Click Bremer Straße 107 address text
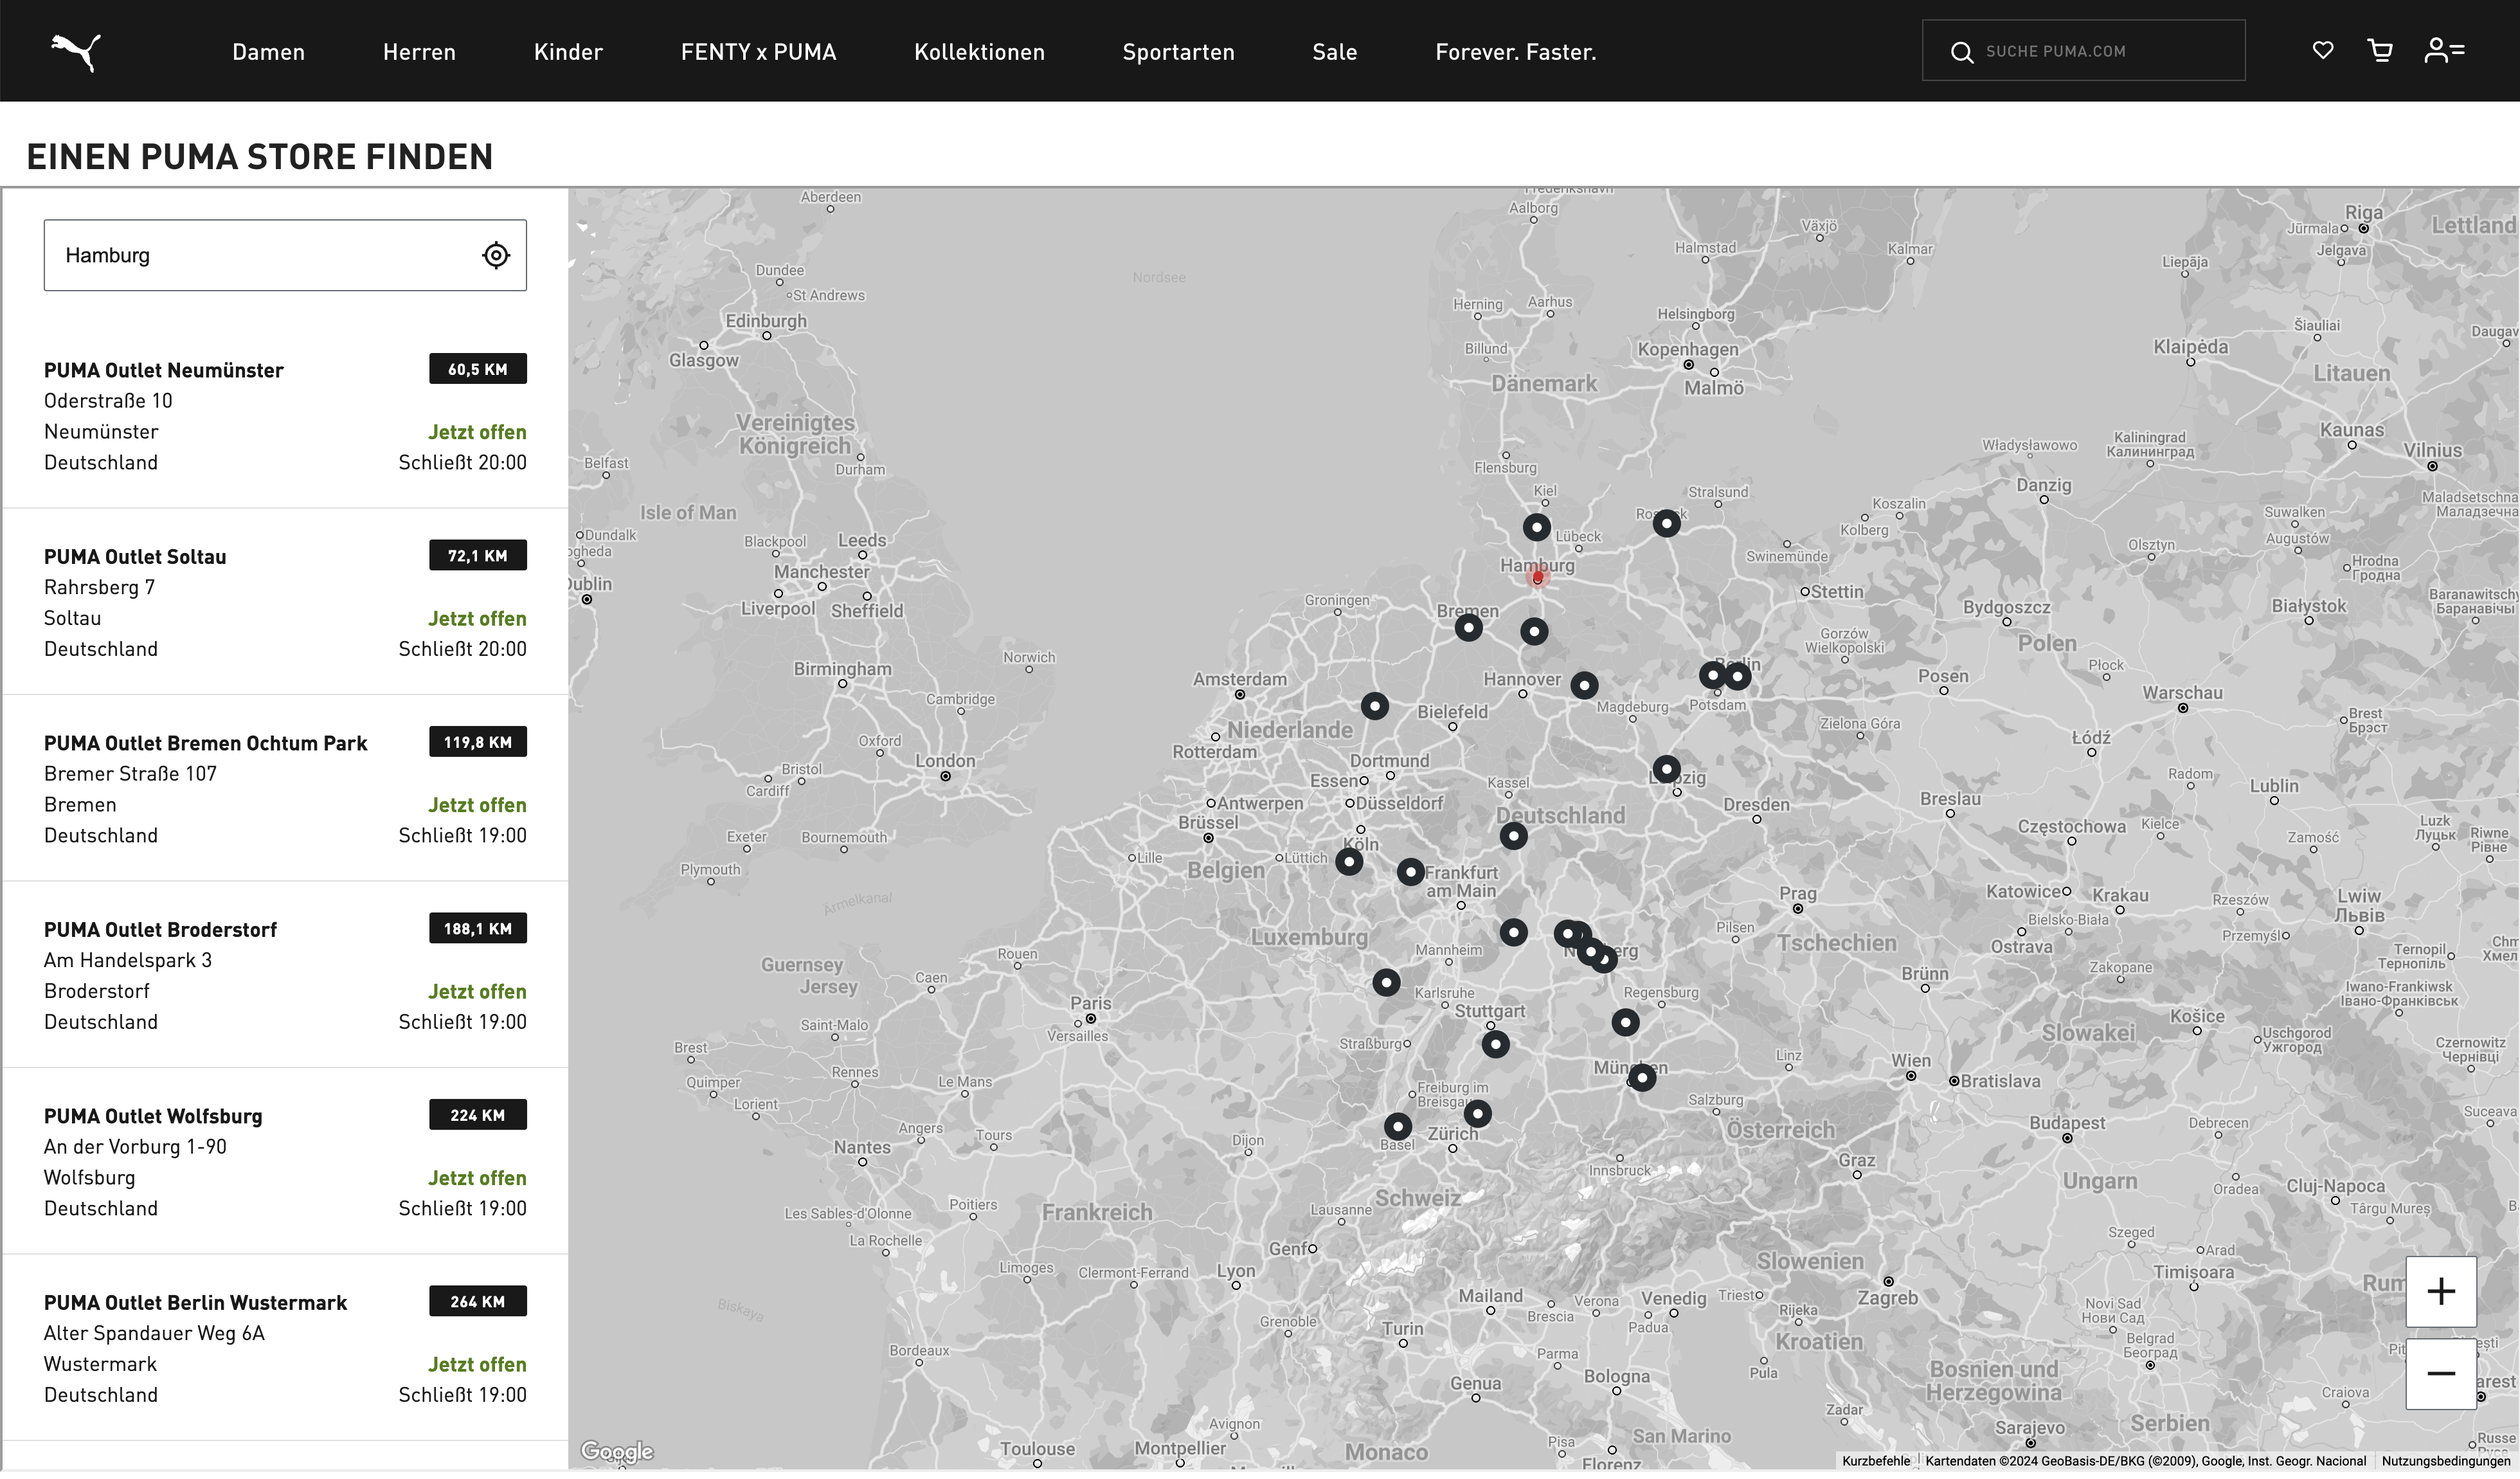The image size is (2520, 1479). tap(130, 774)
